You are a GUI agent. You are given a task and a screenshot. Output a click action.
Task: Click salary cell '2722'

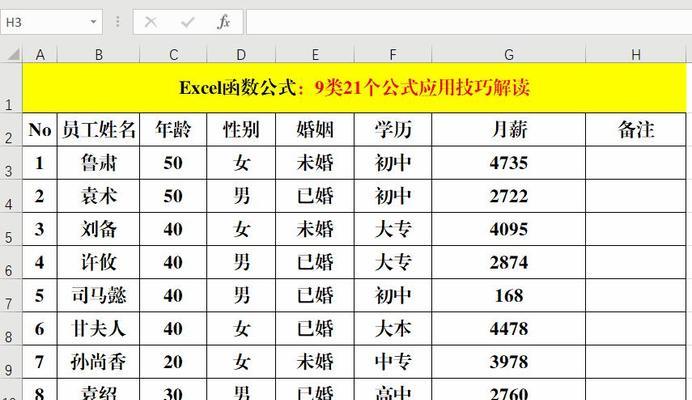pos(508,196)
